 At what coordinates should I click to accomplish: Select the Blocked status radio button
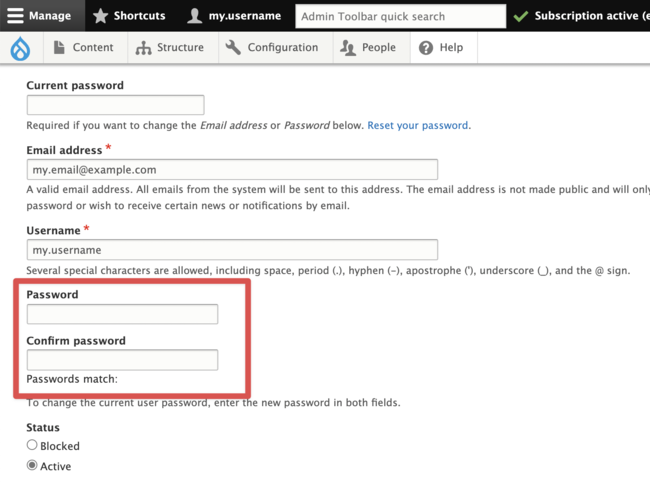pos(32,445)
